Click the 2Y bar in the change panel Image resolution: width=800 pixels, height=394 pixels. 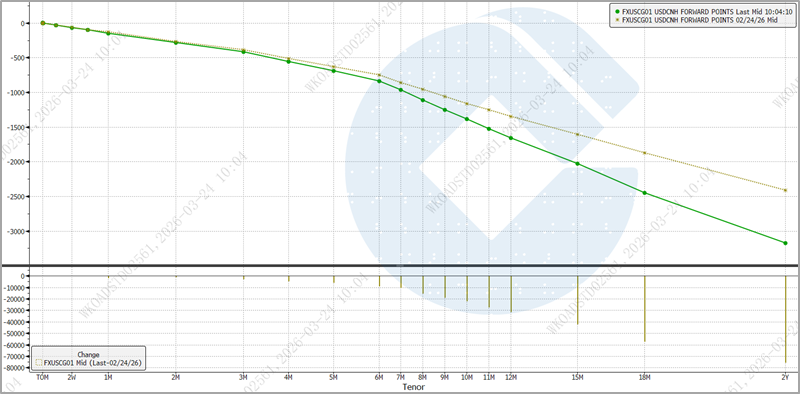786,319
